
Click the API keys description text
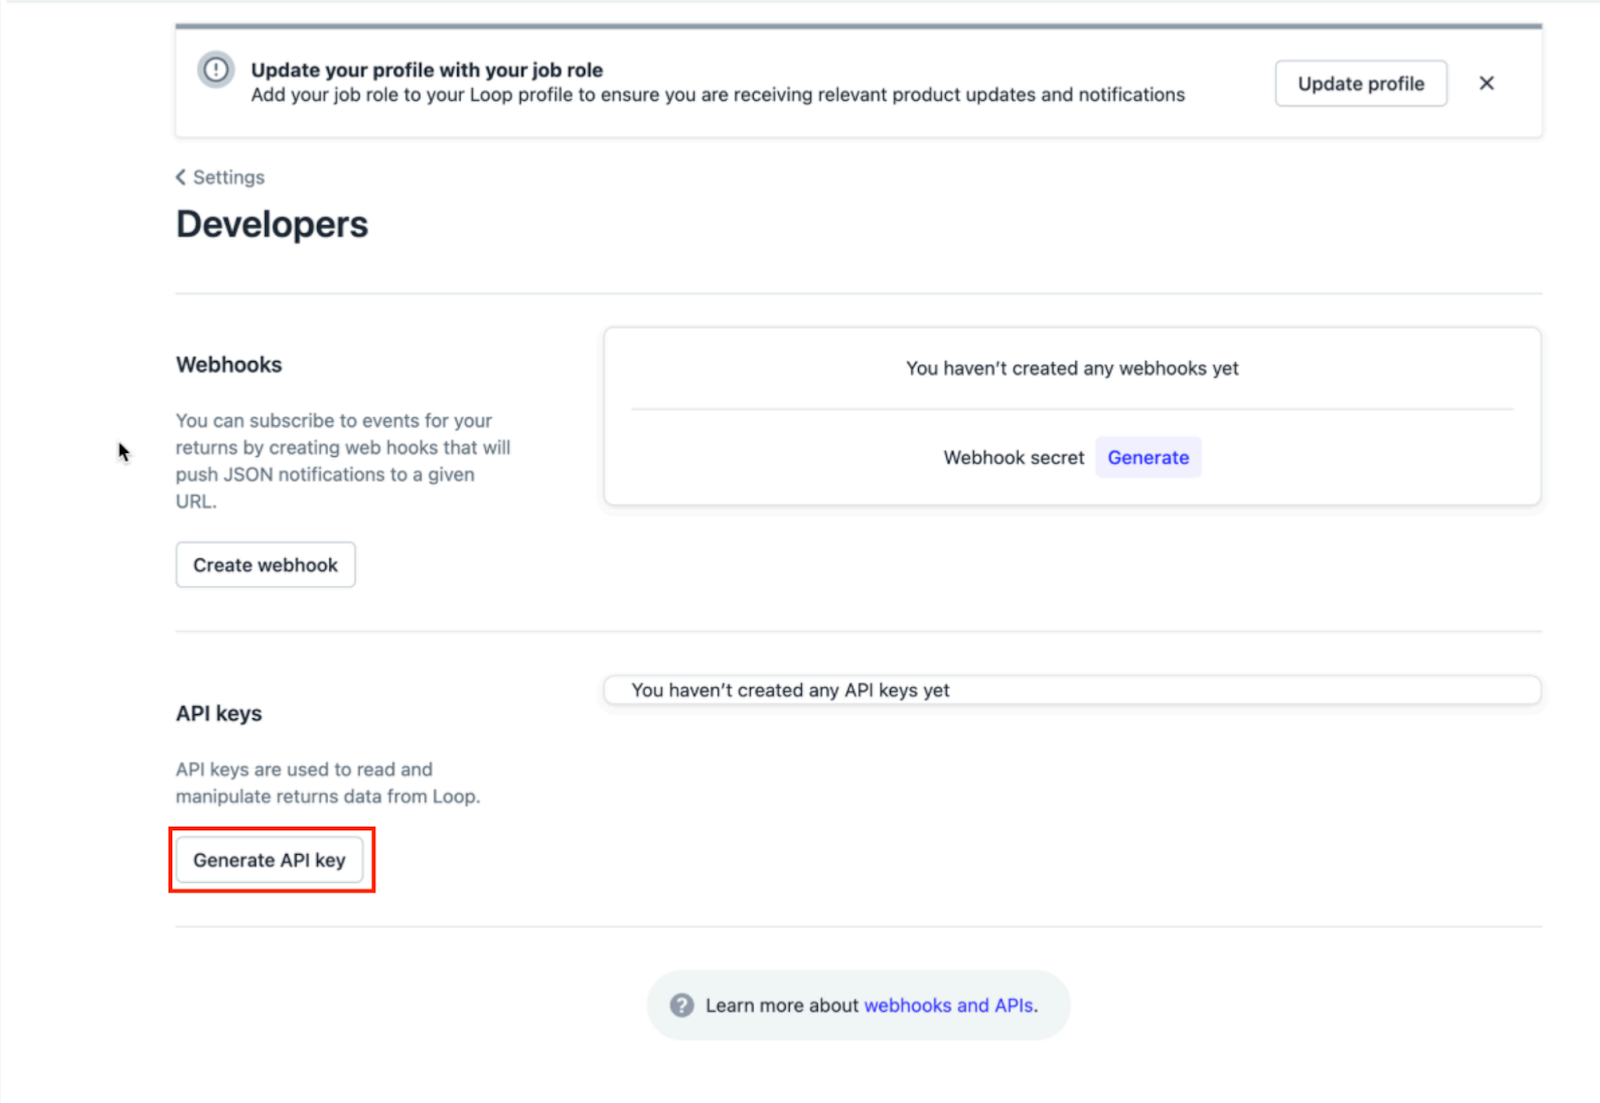327,783
